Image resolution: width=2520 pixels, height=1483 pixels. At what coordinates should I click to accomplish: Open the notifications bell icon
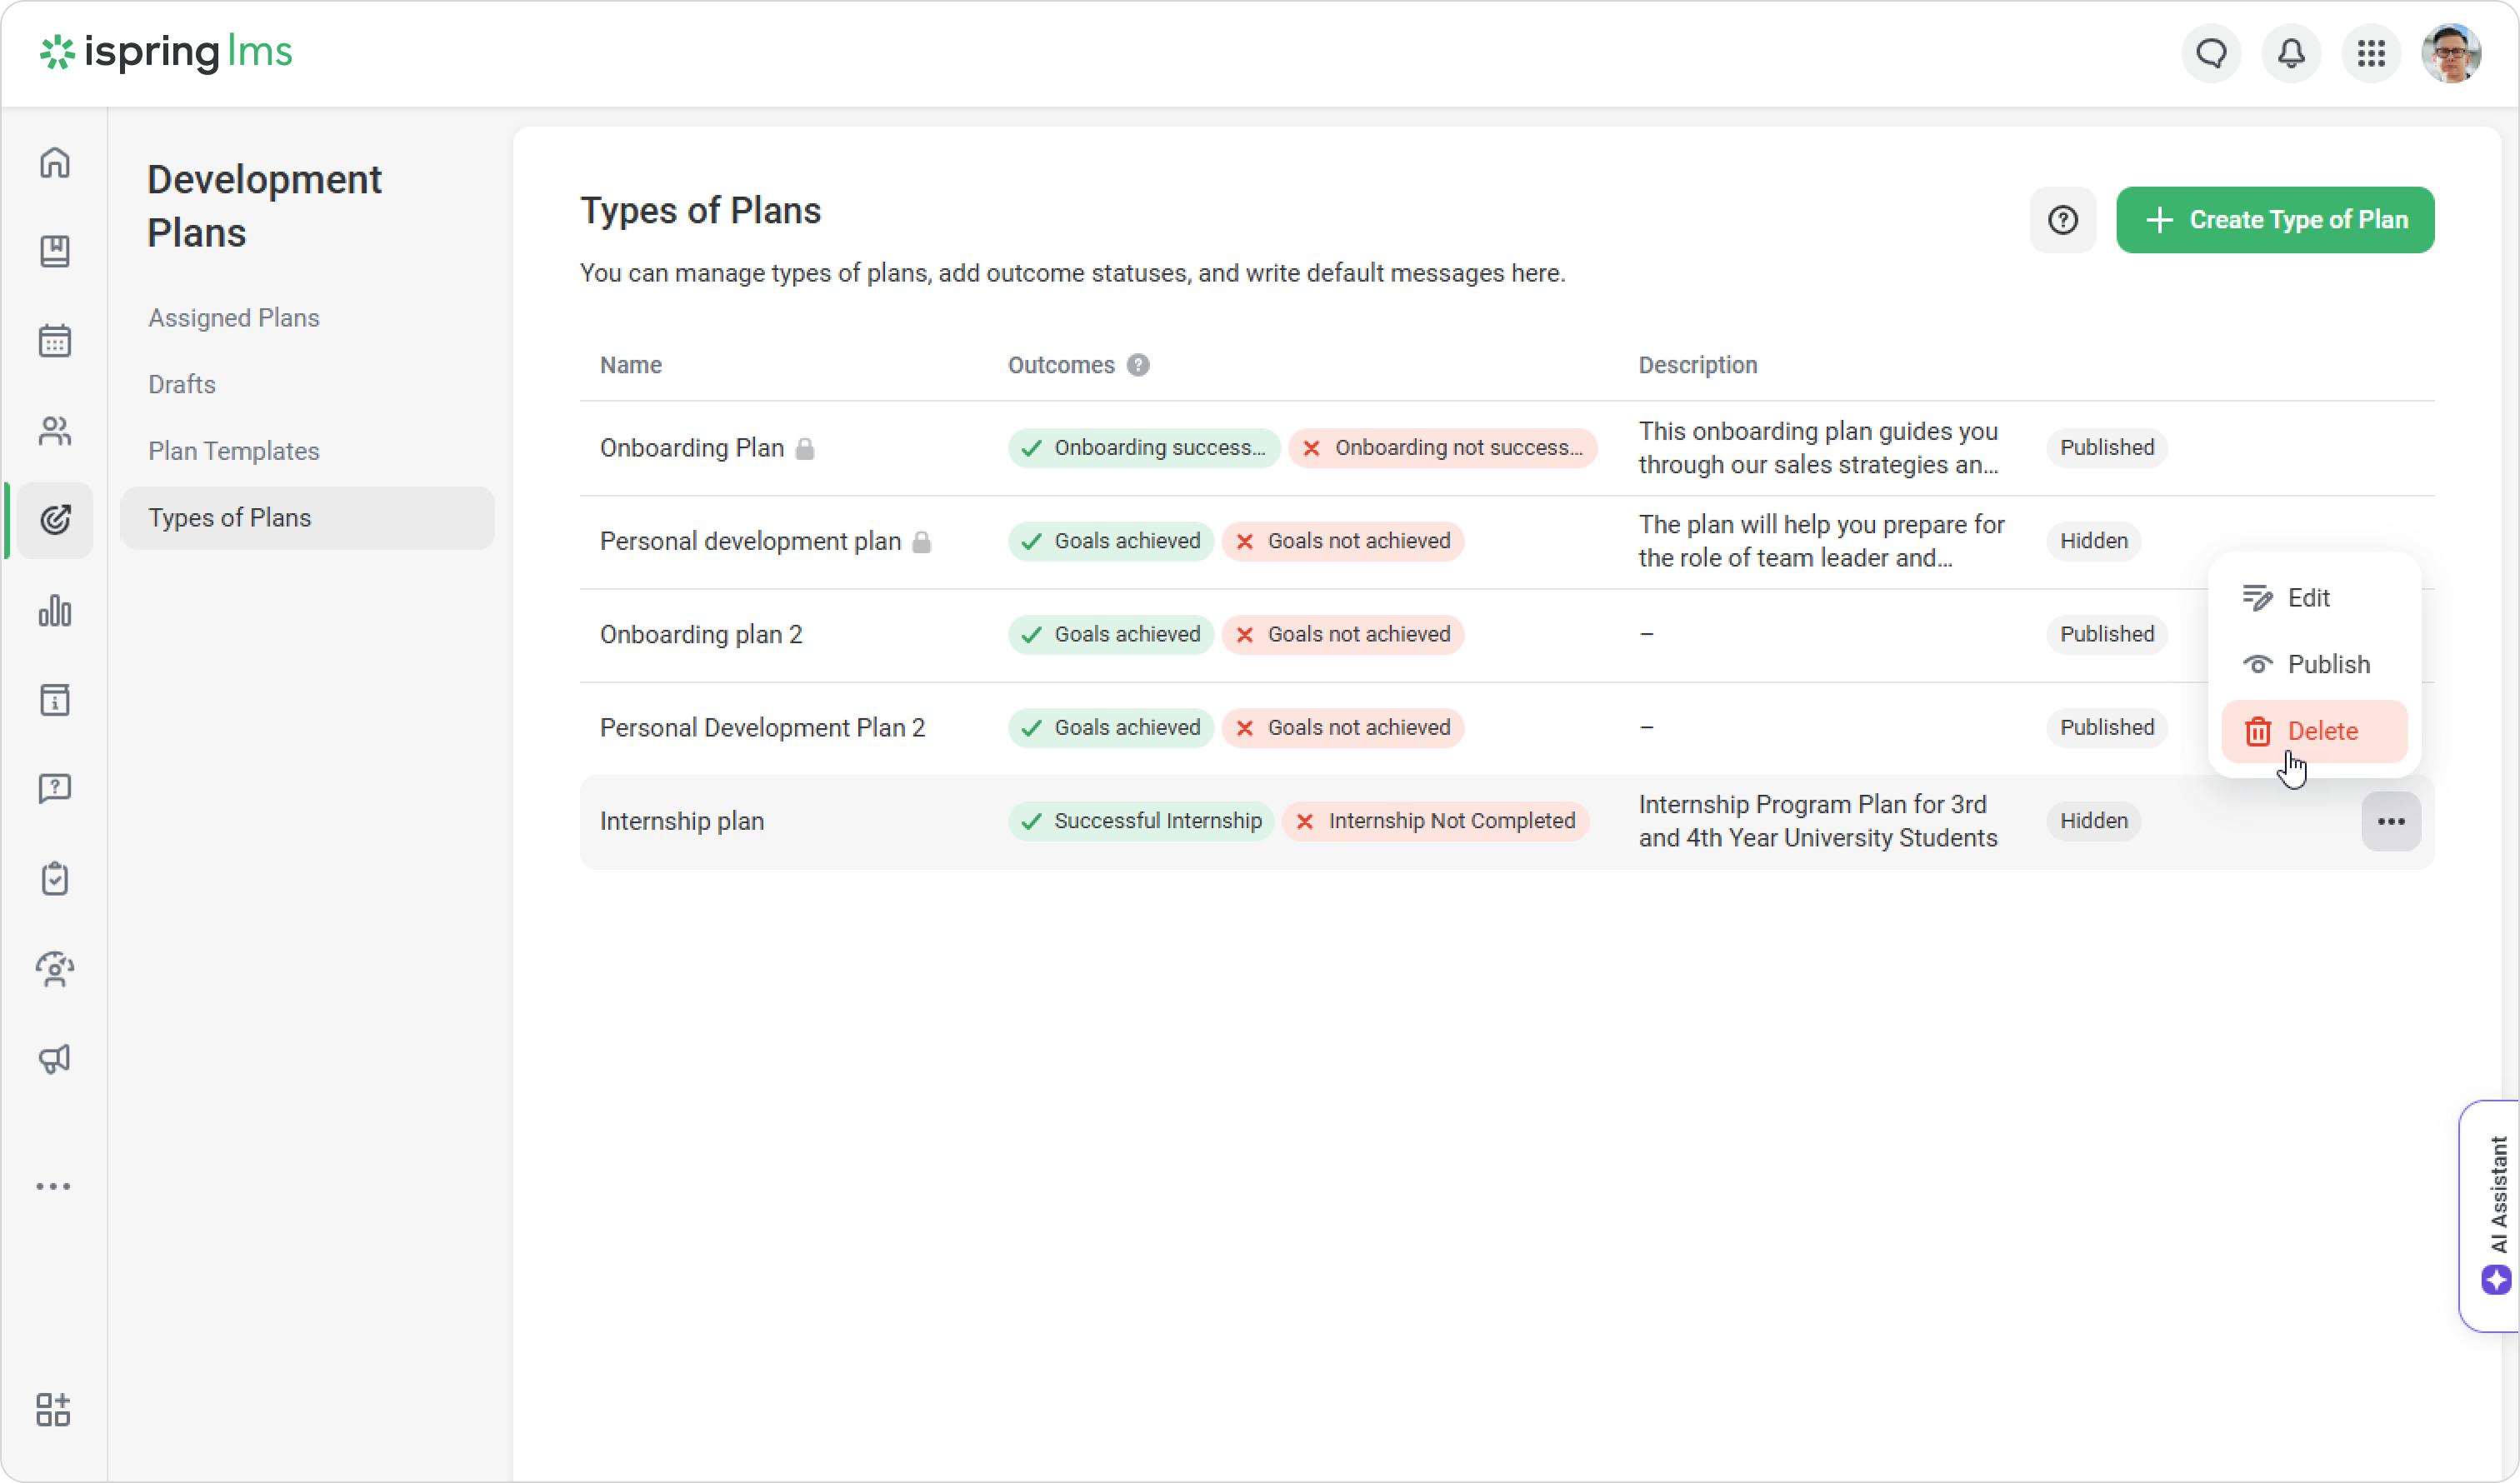[x=2291, y=53]
